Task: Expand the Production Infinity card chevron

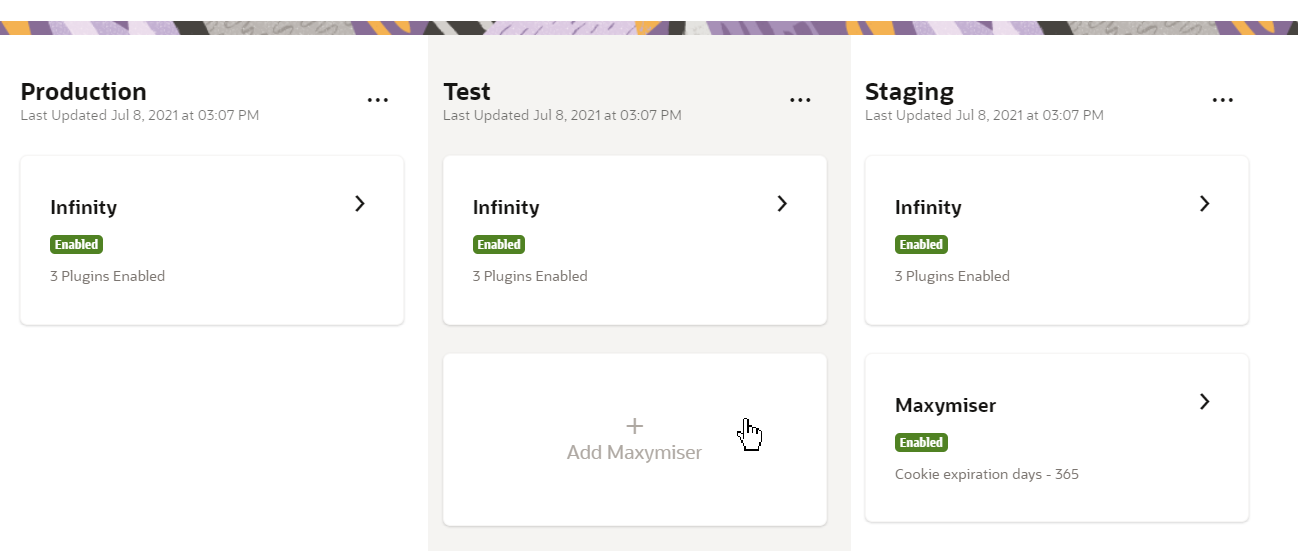Action: [x=360, y=204]
